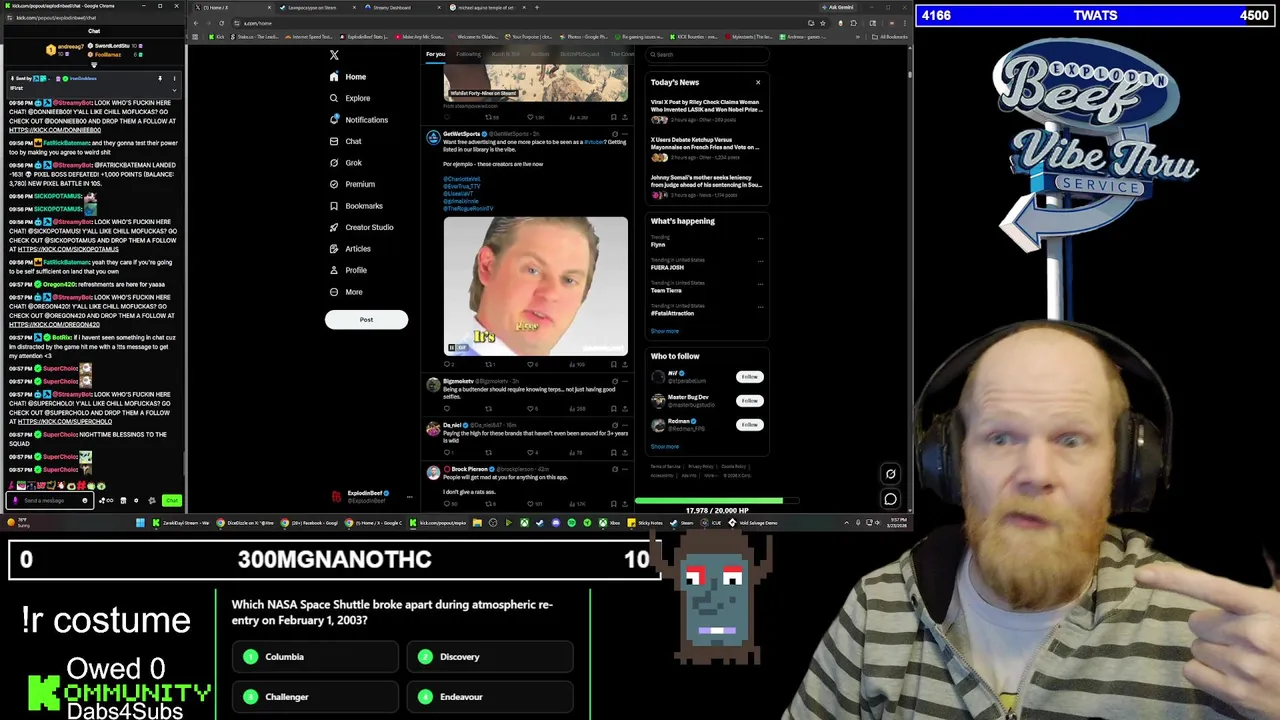Like the Bigzmoketv post
1280x720 pixels.
pos(531,408)
